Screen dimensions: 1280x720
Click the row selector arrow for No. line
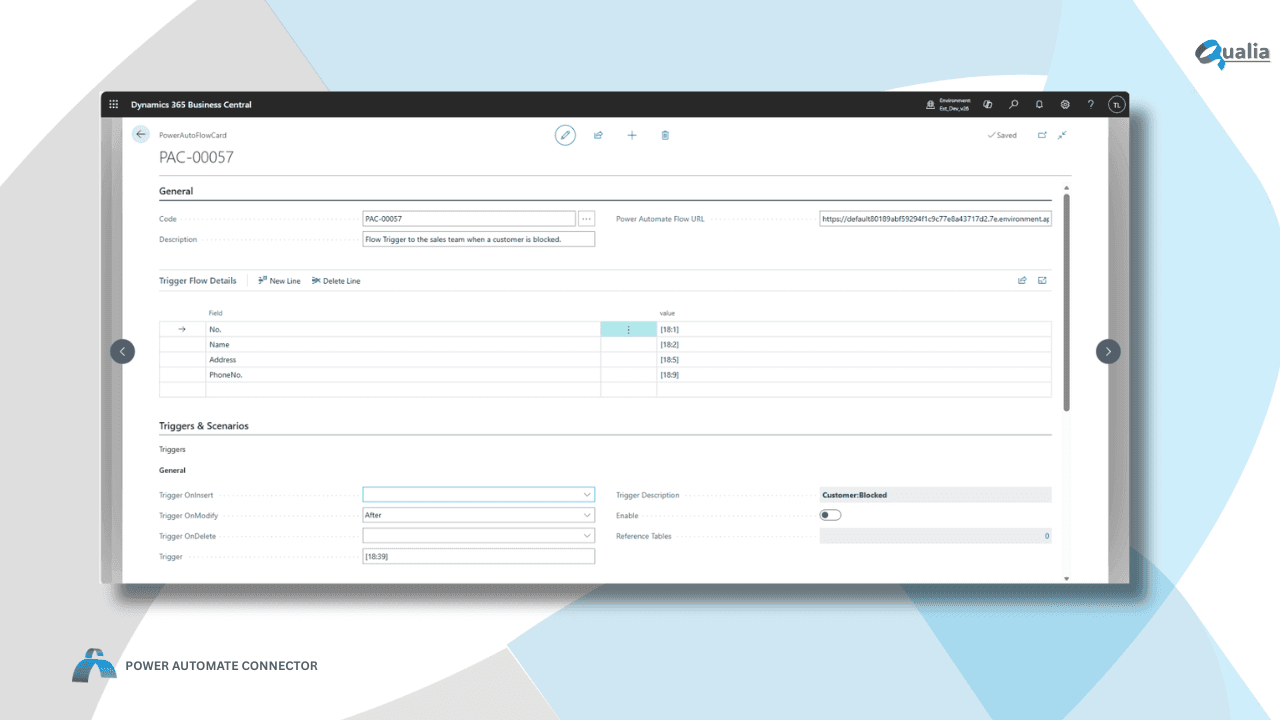click(182, 329)
